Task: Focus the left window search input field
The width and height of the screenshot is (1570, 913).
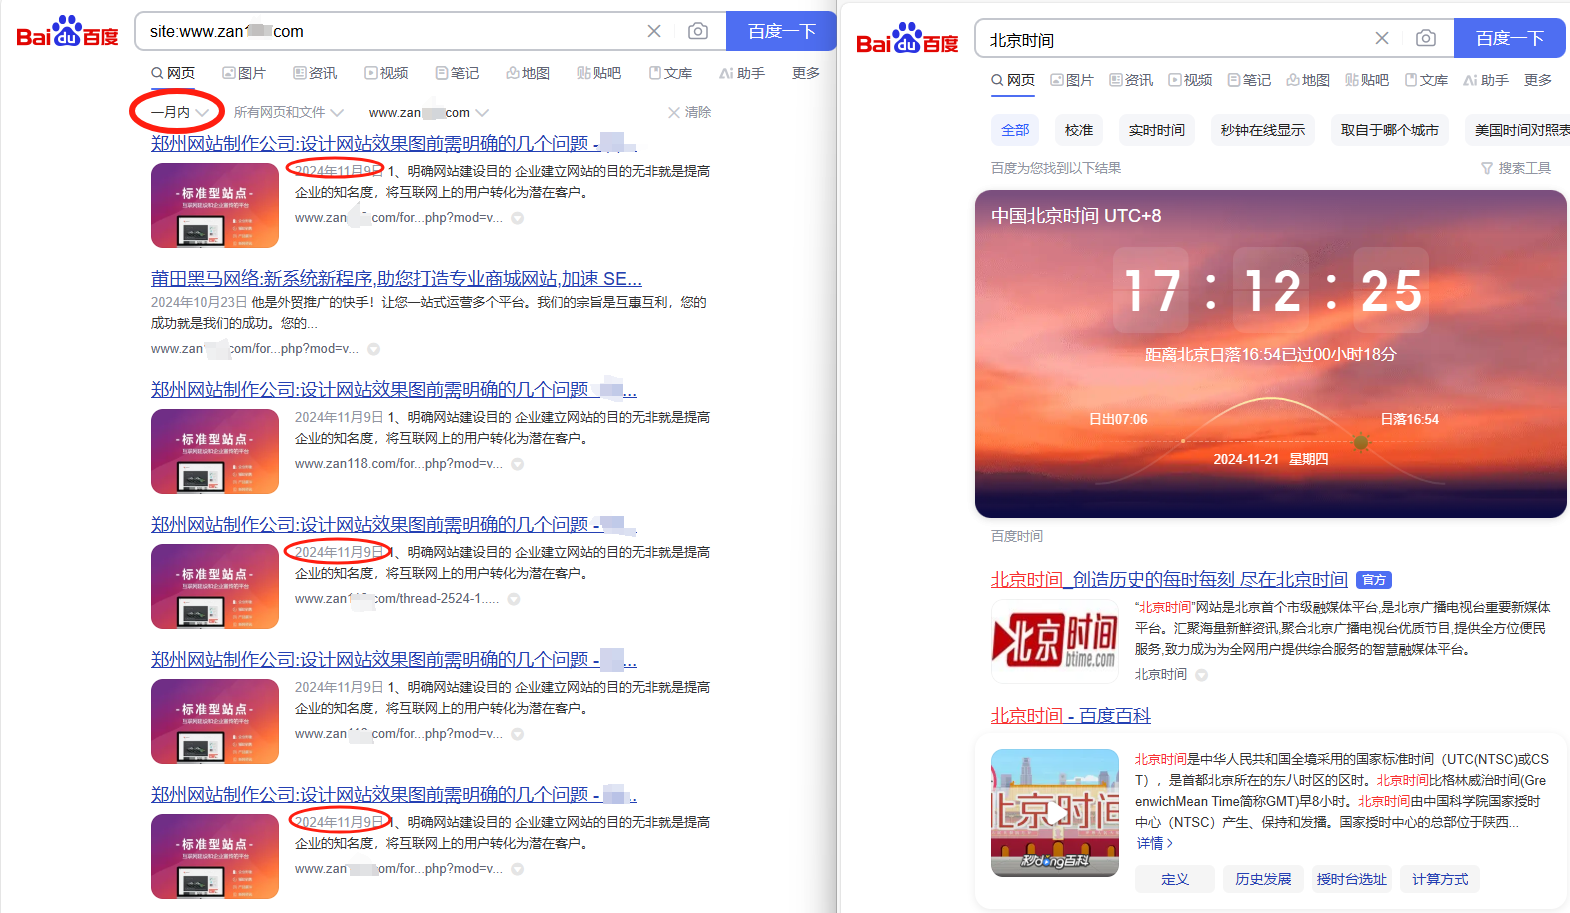Action: 390,31
